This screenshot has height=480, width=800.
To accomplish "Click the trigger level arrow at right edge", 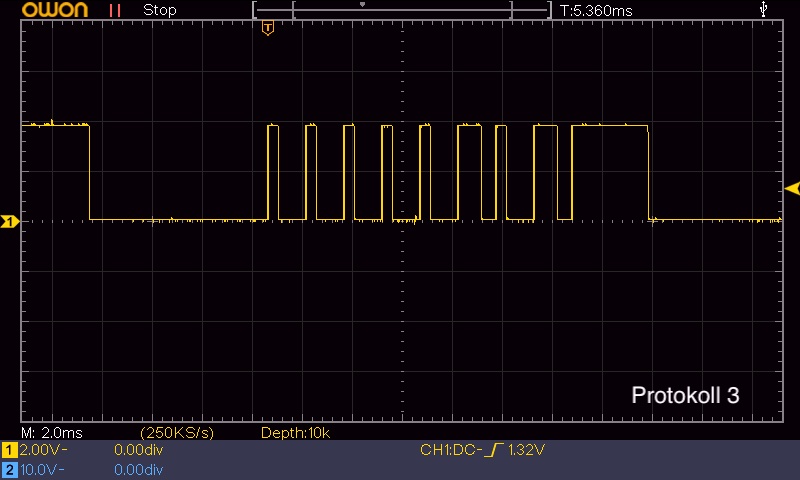I will click(x=792, y=189).
